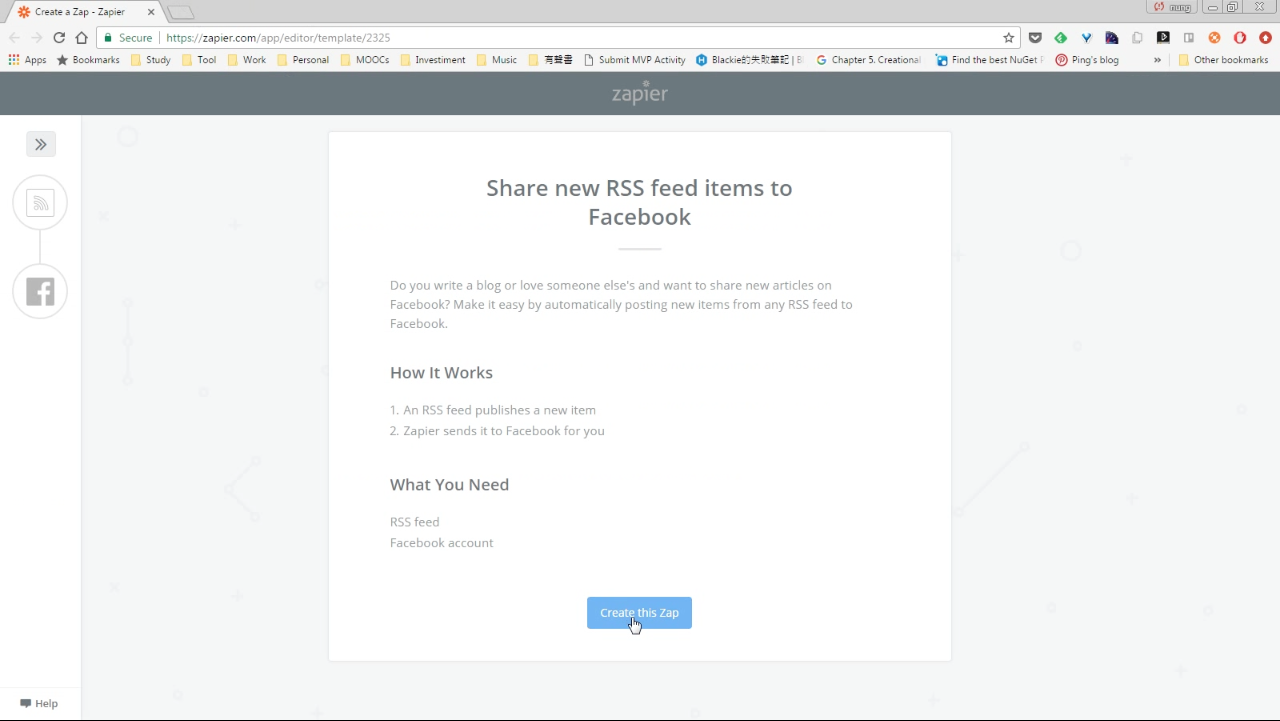Click 'Zapier sends it to Facebook for you' step
Image resolution: width=1280 pixels, height=721 pixels.
coord(504,431)
